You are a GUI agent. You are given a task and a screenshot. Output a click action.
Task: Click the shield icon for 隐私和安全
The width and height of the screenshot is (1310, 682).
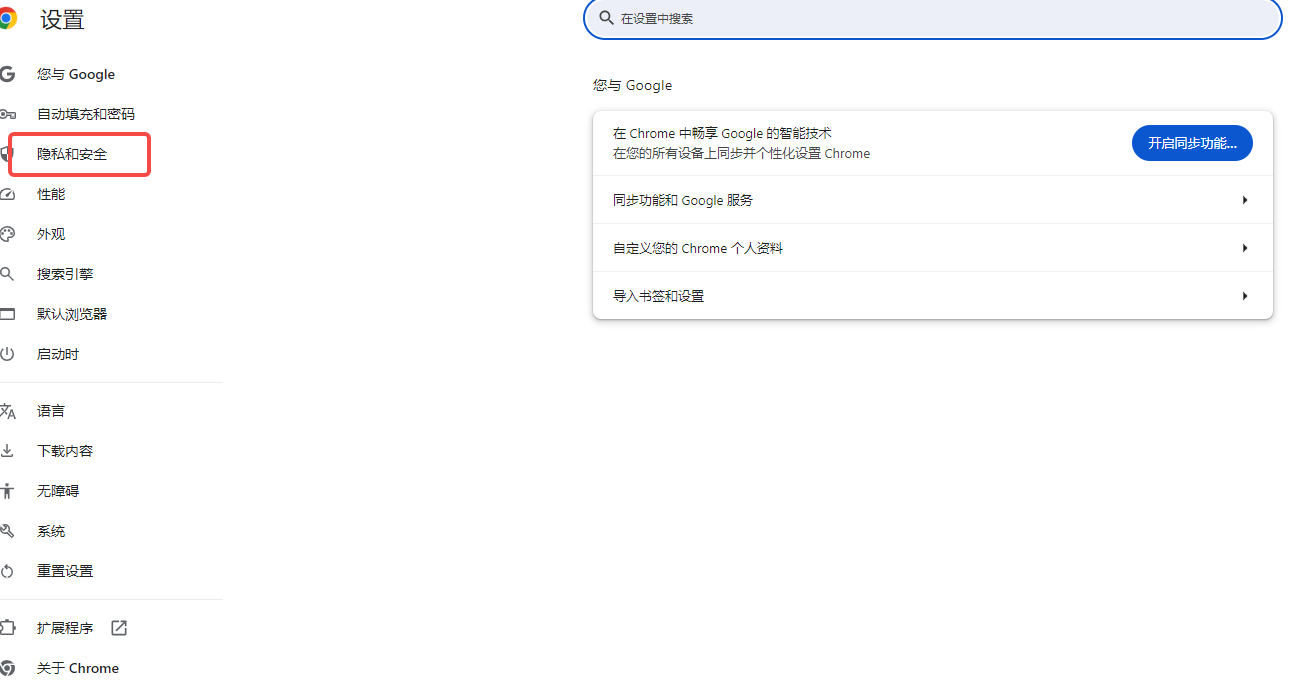(6, 154)
